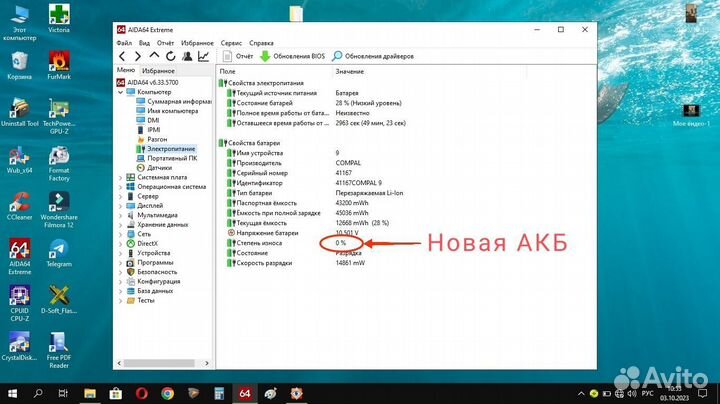Viewport: 720px width, 404px height.
Task: Select the Конфигурация tree item
Action: [x=153, y=281]
